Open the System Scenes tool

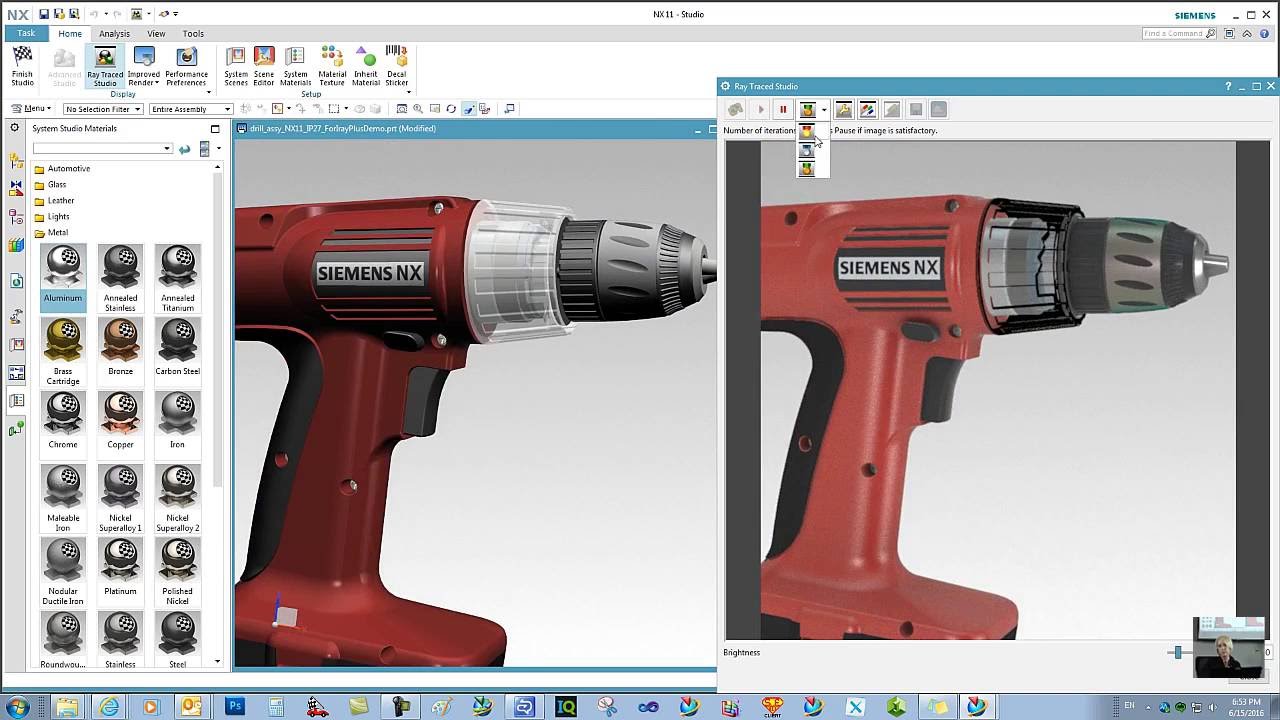(x=236, y=67)
